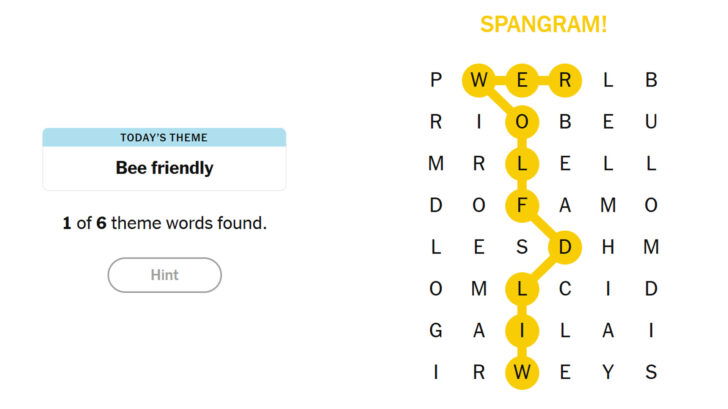Tap the letter U tile
Viewport: 728px width, 409px height.
pyautogui.click(x=651, y=122)
